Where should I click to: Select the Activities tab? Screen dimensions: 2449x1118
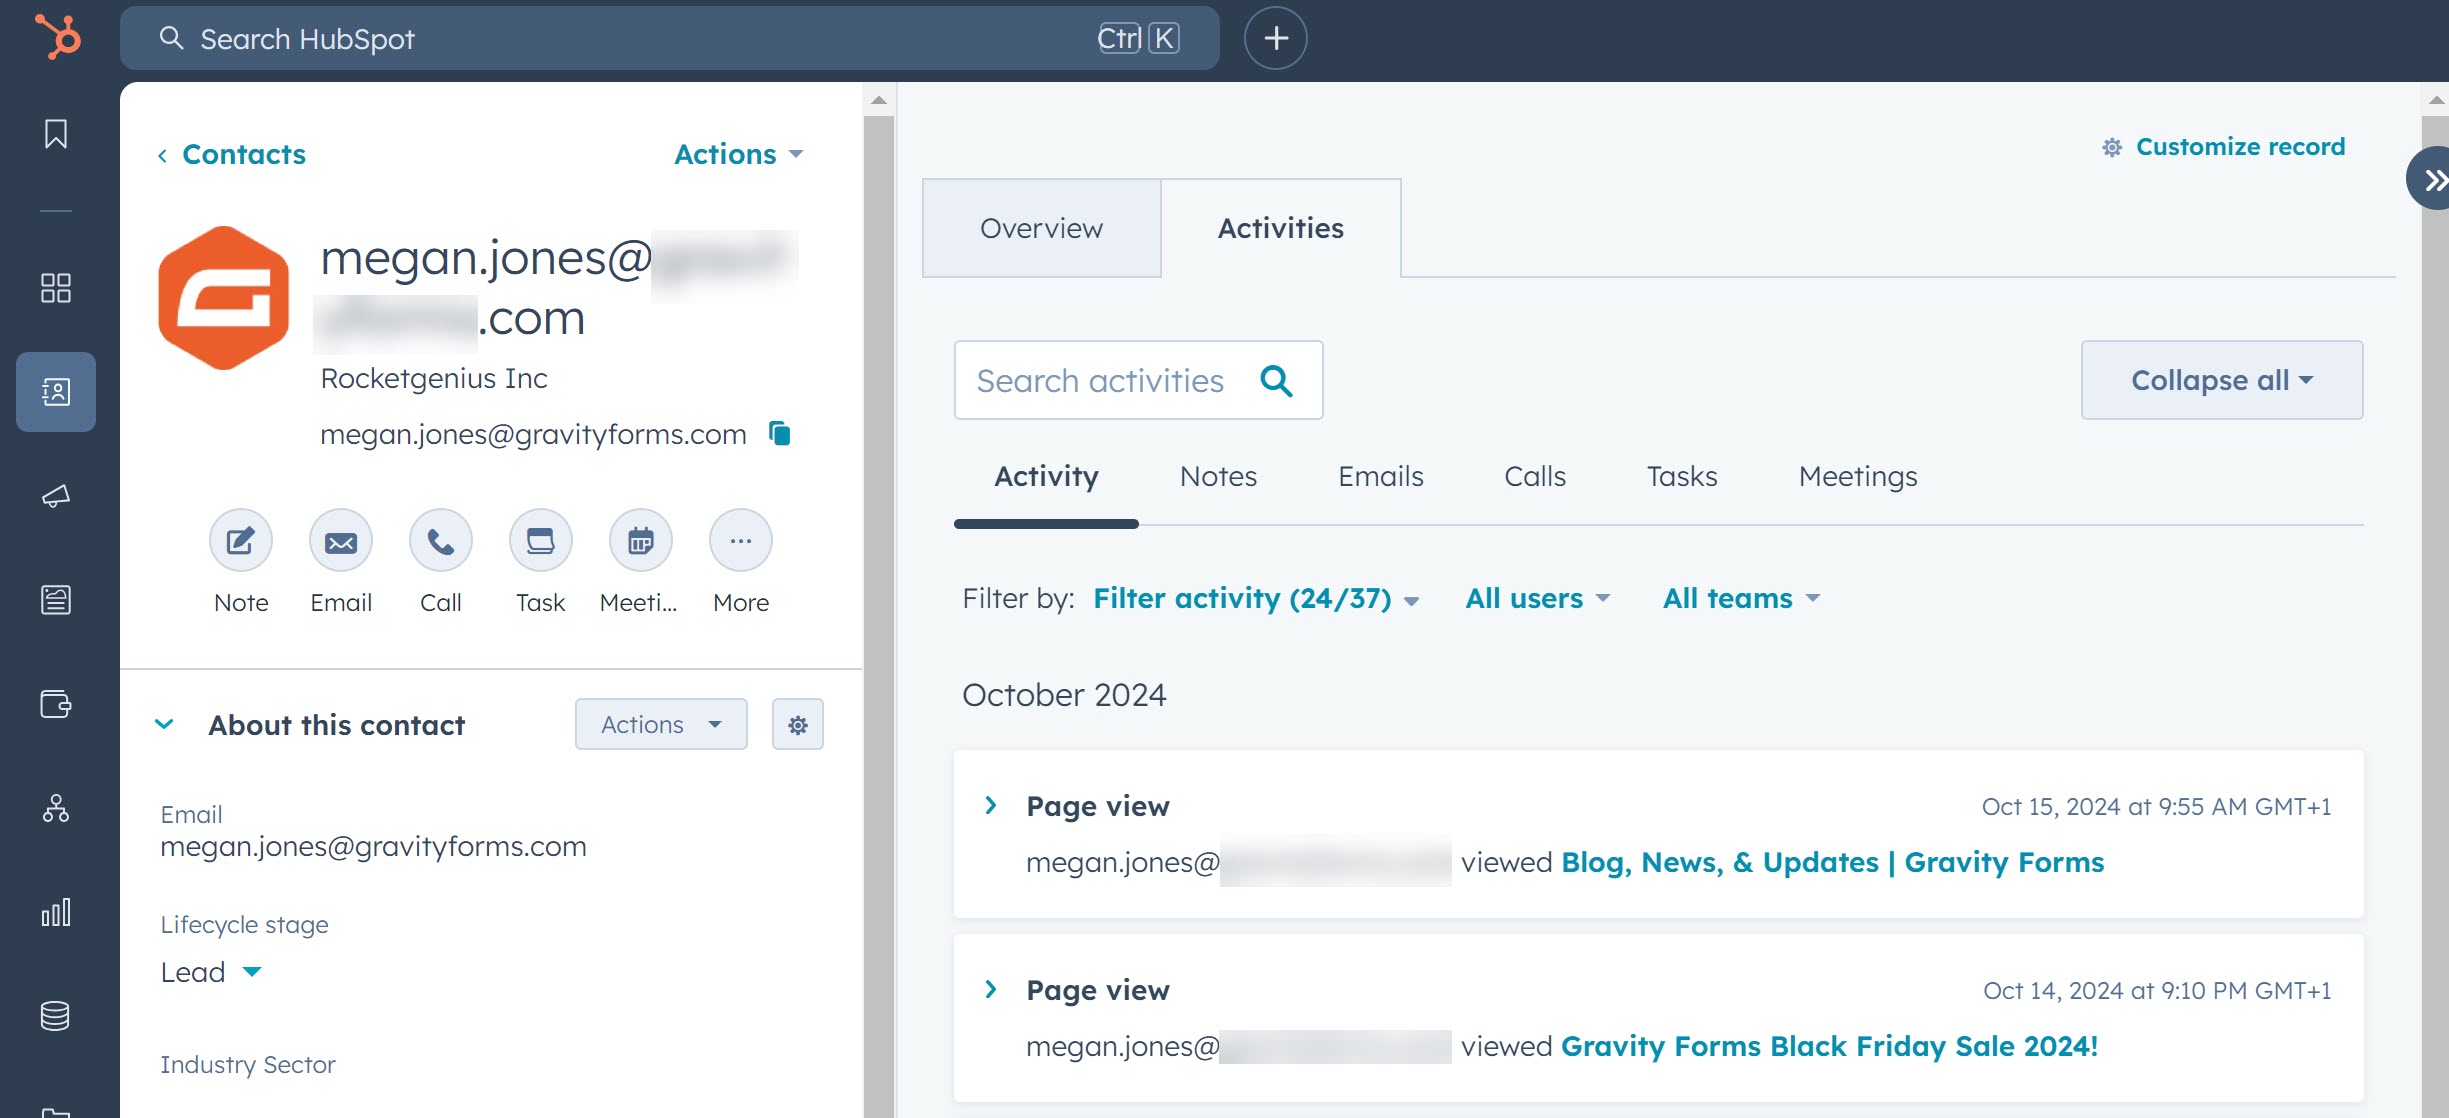click(x=1281, y=228)
